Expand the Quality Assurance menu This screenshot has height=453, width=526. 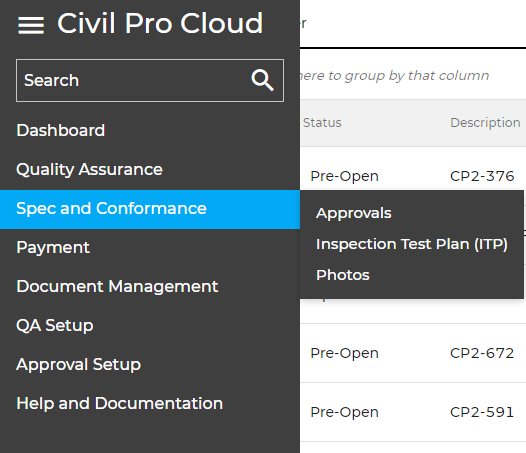pos(89,169)
